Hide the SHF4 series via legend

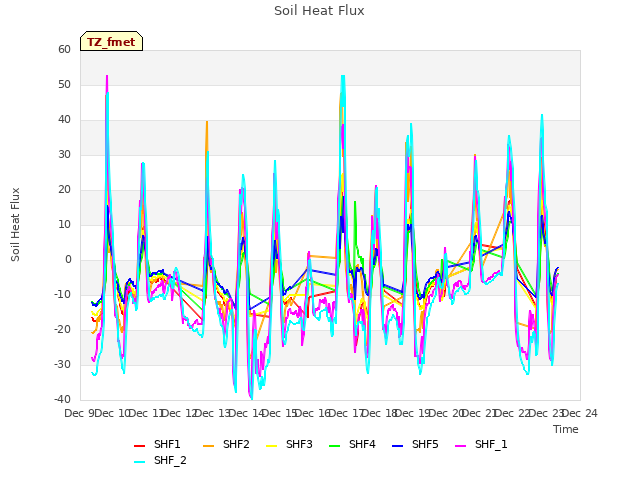coord(352,444)
